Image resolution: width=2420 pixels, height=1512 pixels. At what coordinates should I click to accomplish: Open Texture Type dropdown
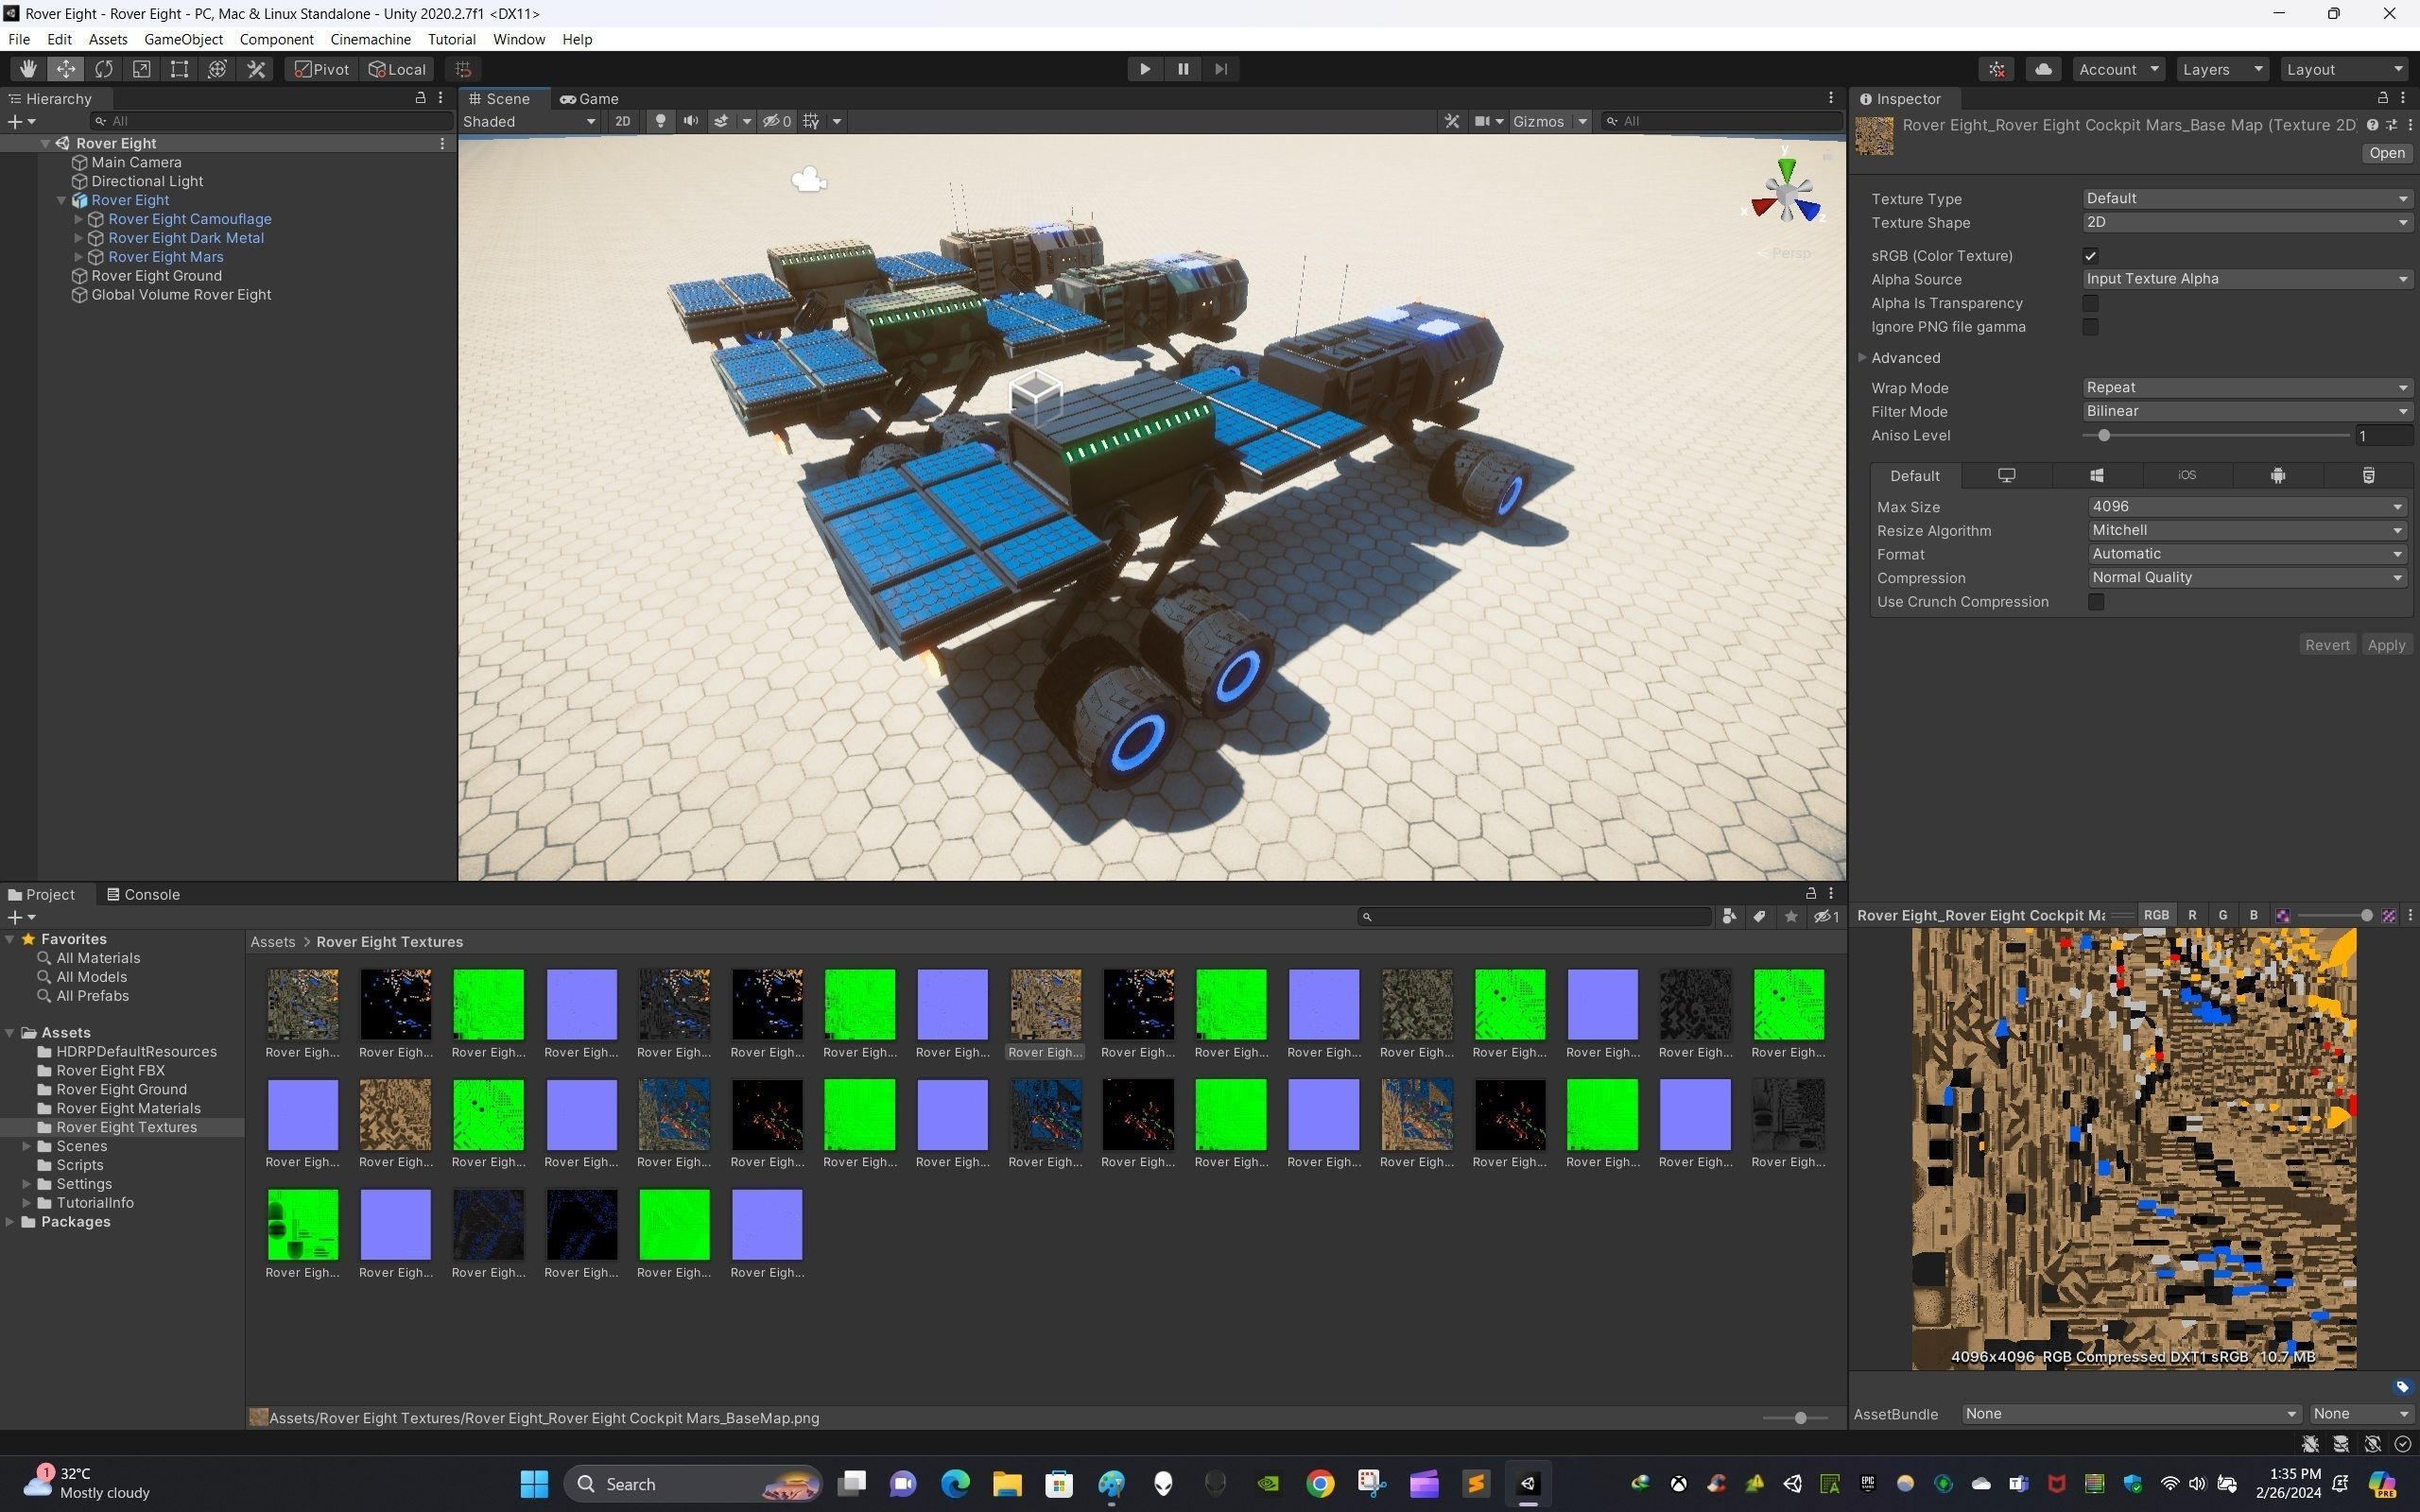2247,199
